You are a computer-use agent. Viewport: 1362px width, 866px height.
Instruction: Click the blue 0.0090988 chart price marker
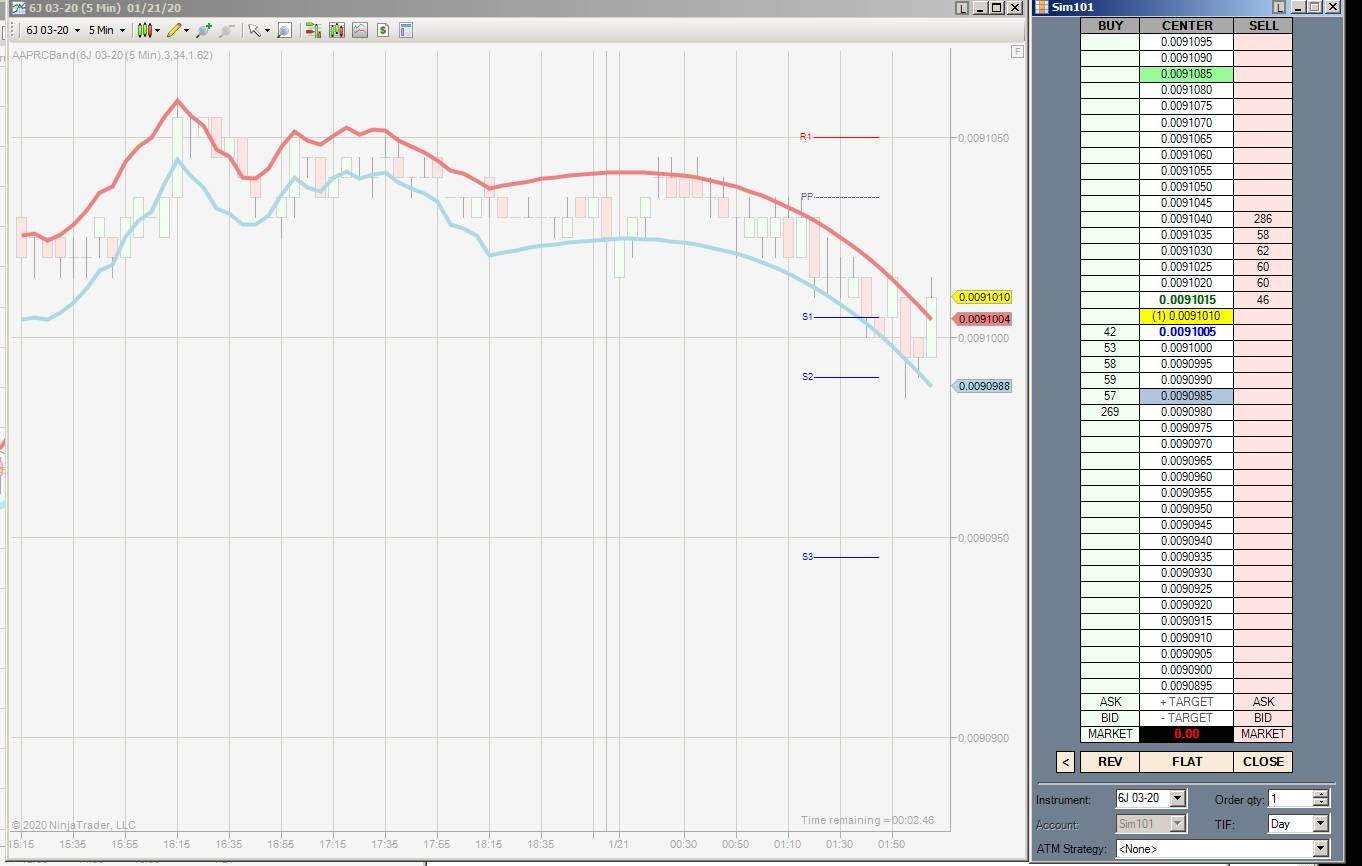point(983,386)
